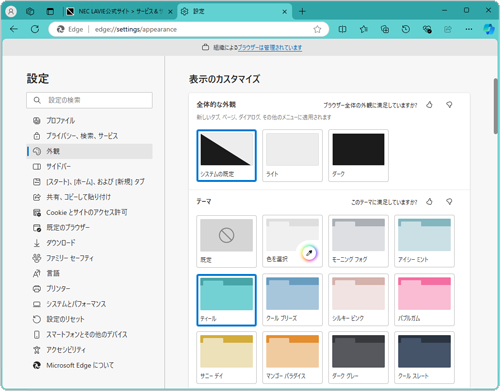Click the Share icon in toolbar

pyautogui.click(x=448, y=29)
